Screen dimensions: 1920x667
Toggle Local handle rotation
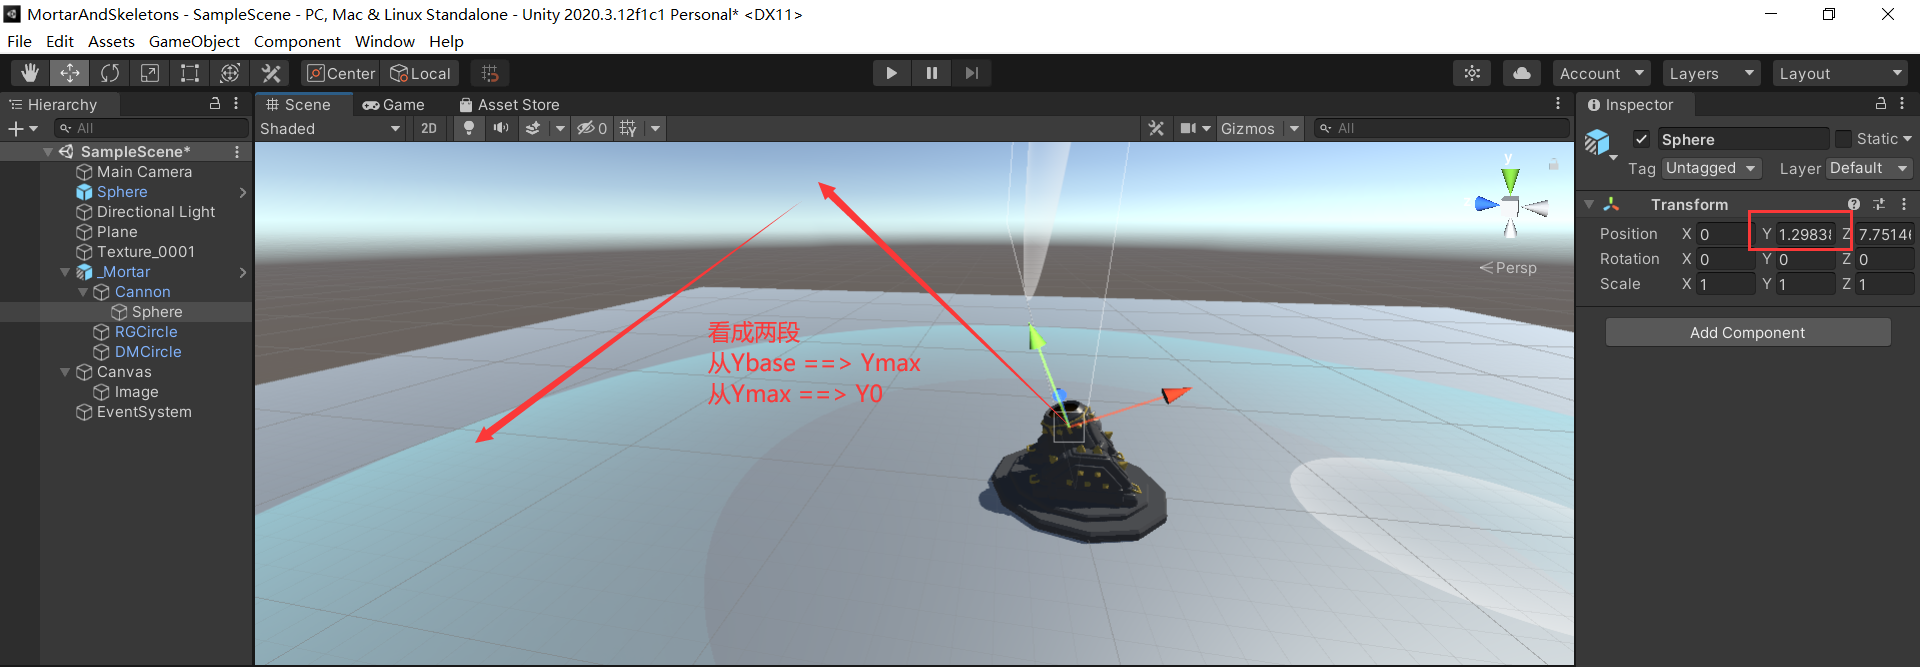coord(420,73)
